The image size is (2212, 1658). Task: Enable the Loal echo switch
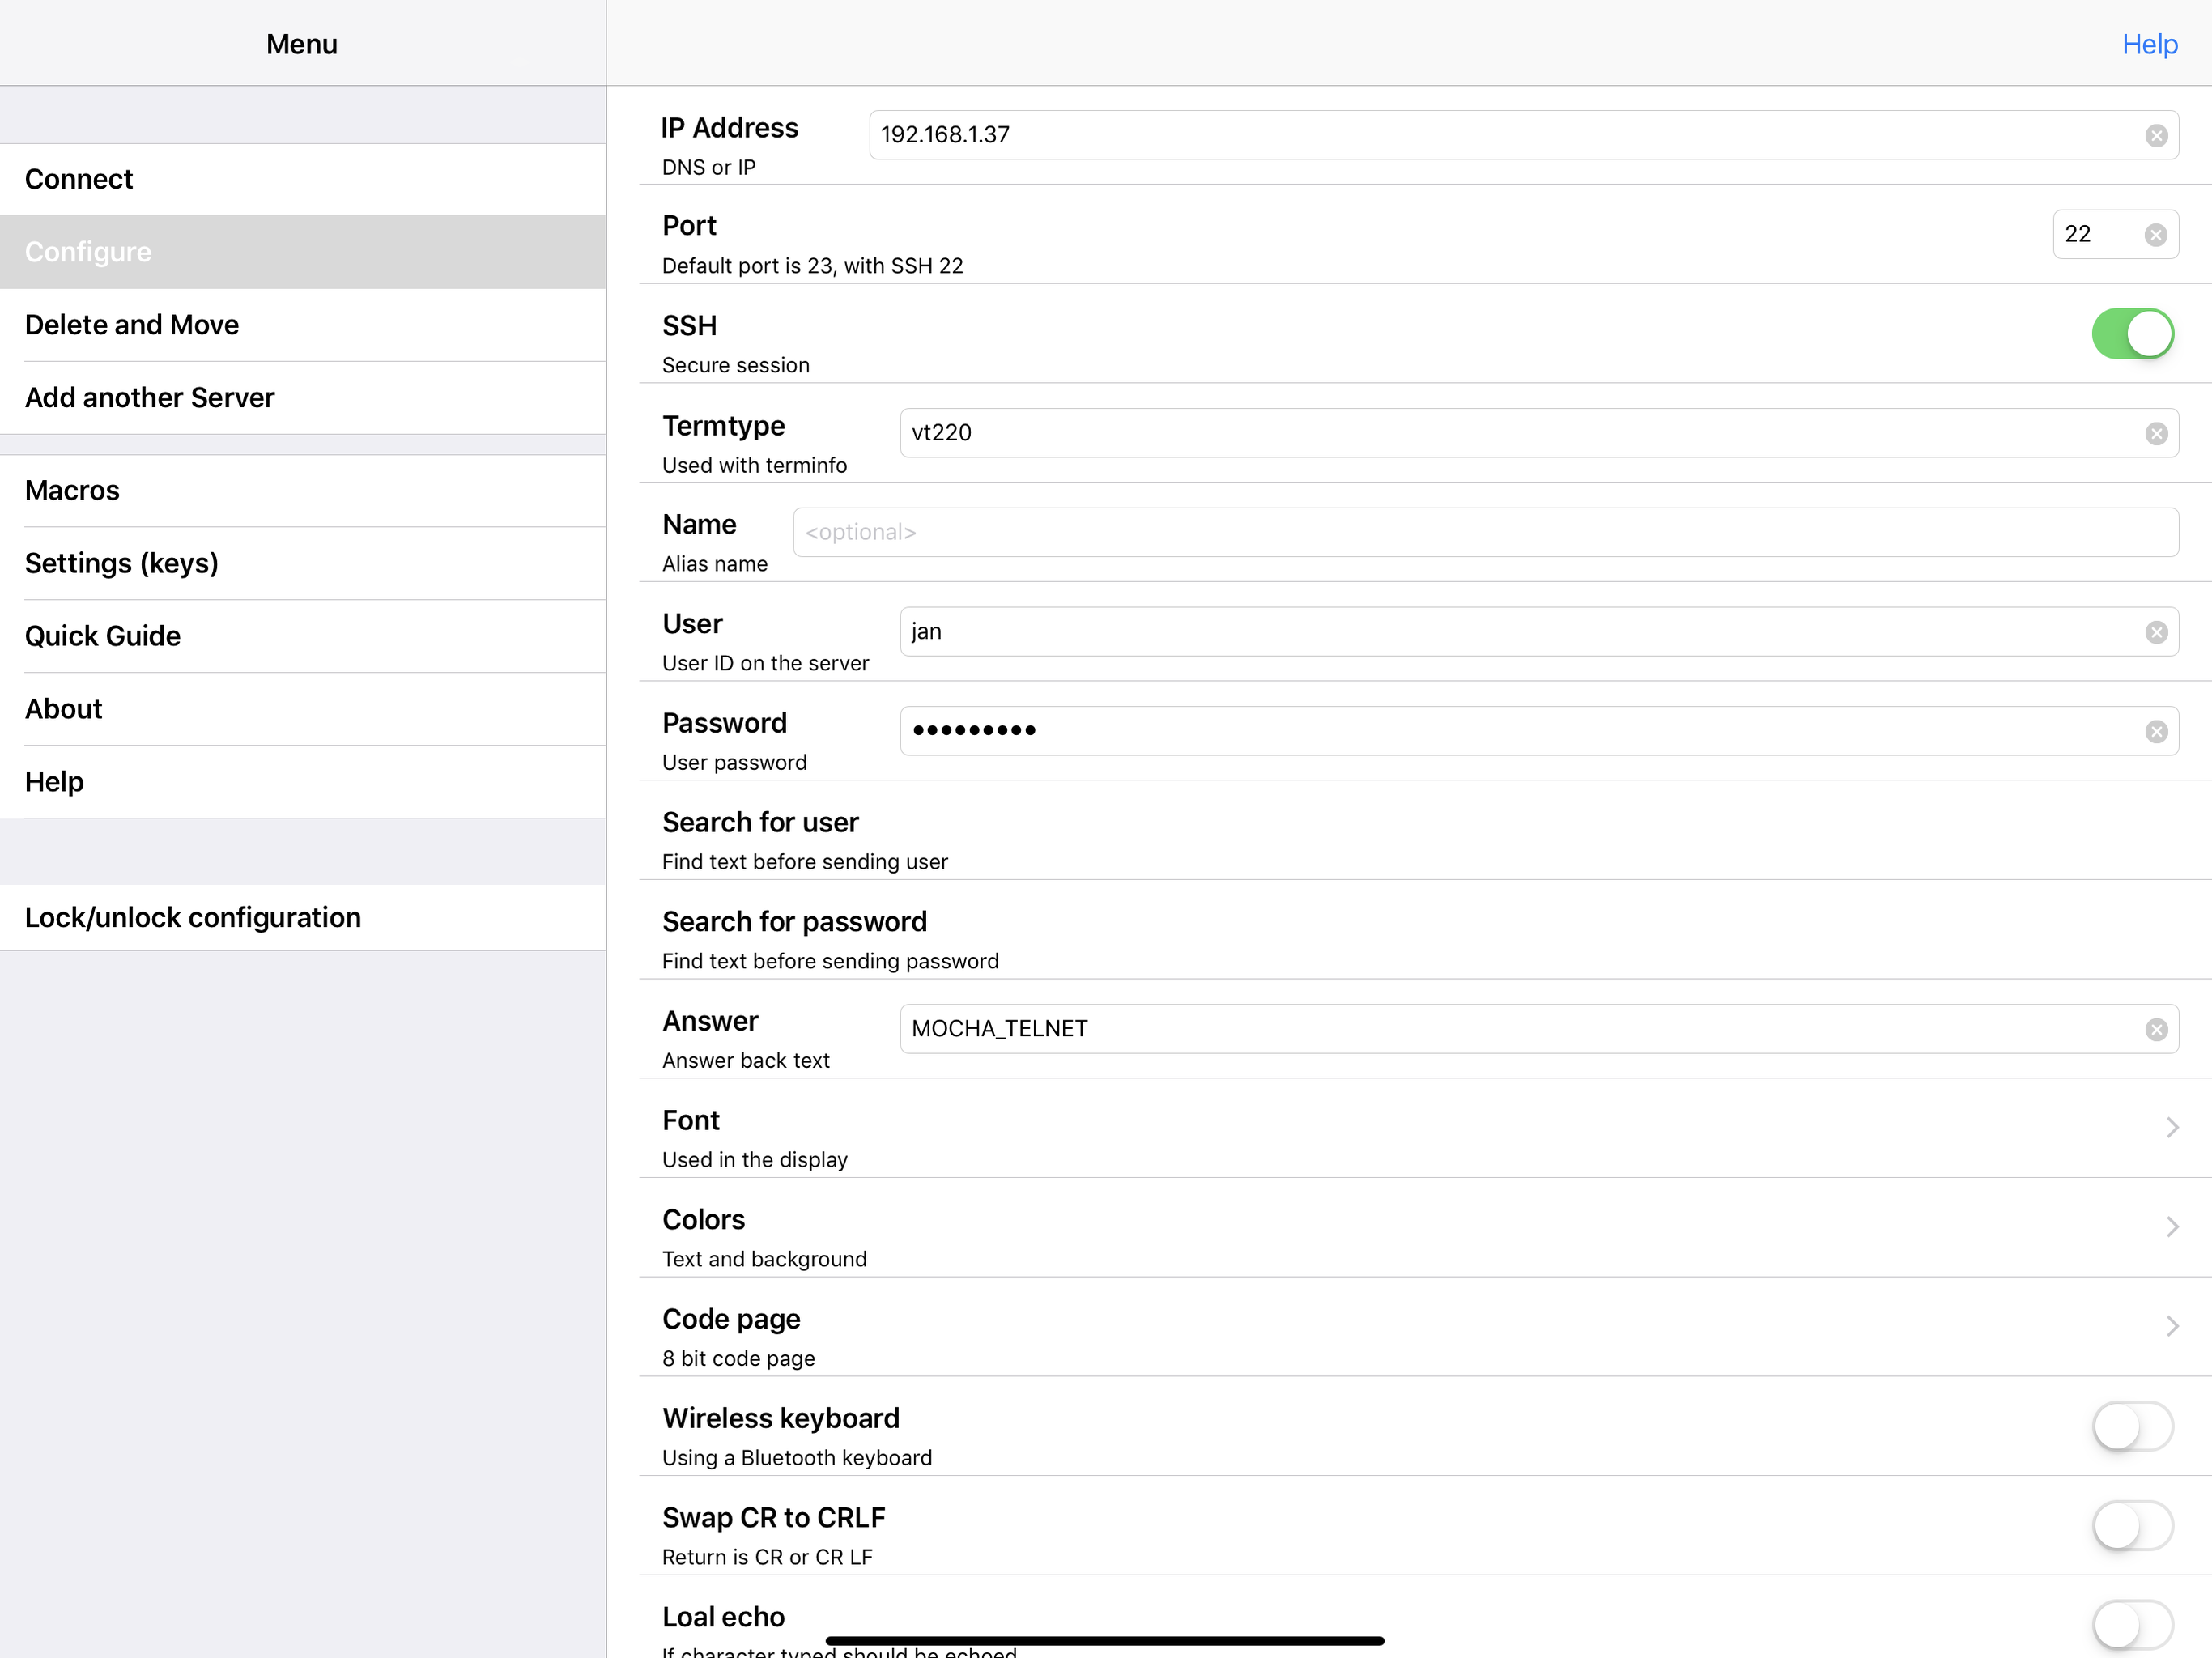point(2131,1624)
